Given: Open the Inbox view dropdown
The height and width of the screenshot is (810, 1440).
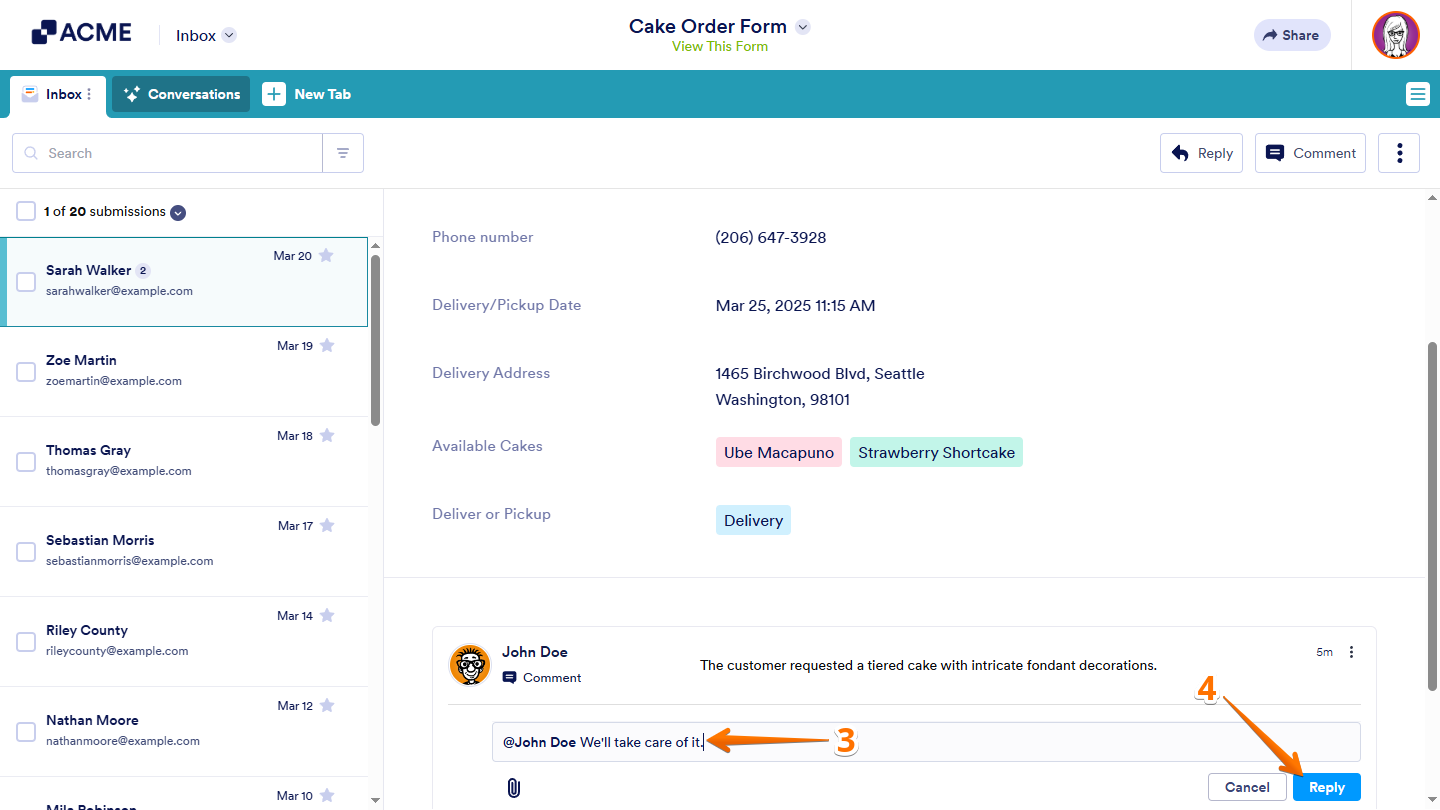Looking at the screenshot, I should (229, 34).
